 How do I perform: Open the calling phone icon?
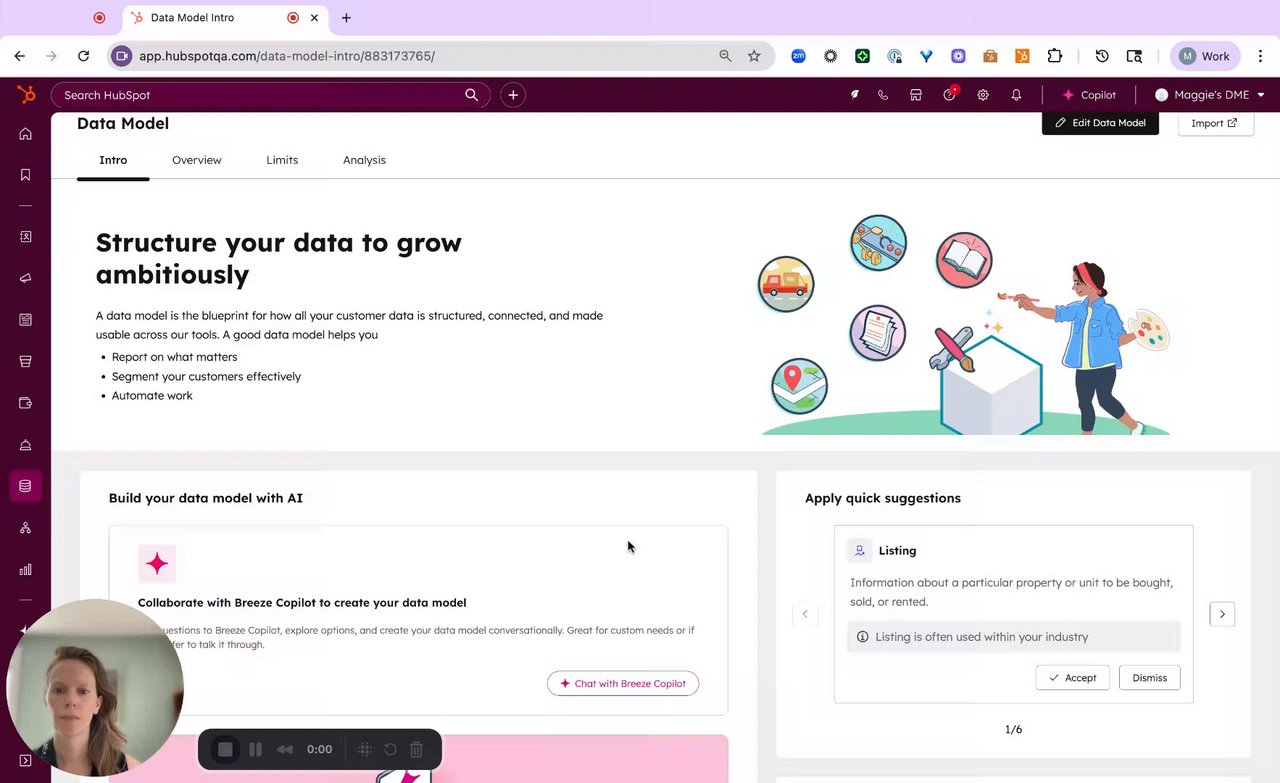[883, 95]
